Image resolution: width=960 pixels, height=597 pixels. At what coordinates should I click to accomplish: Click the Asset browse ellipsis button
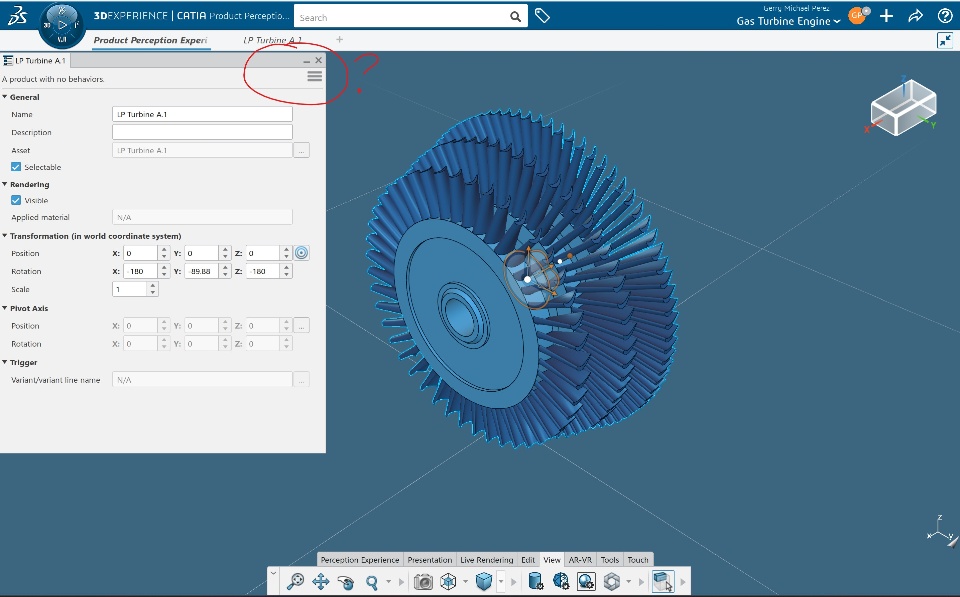coord(301,150)
